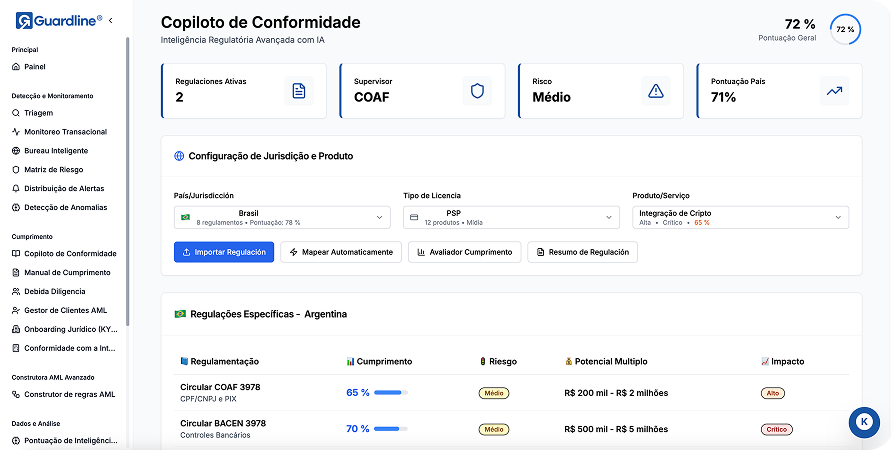Open the Produto/Serviço Integração de Cripto dropdown
894x450 pixels.
(740, 217)
